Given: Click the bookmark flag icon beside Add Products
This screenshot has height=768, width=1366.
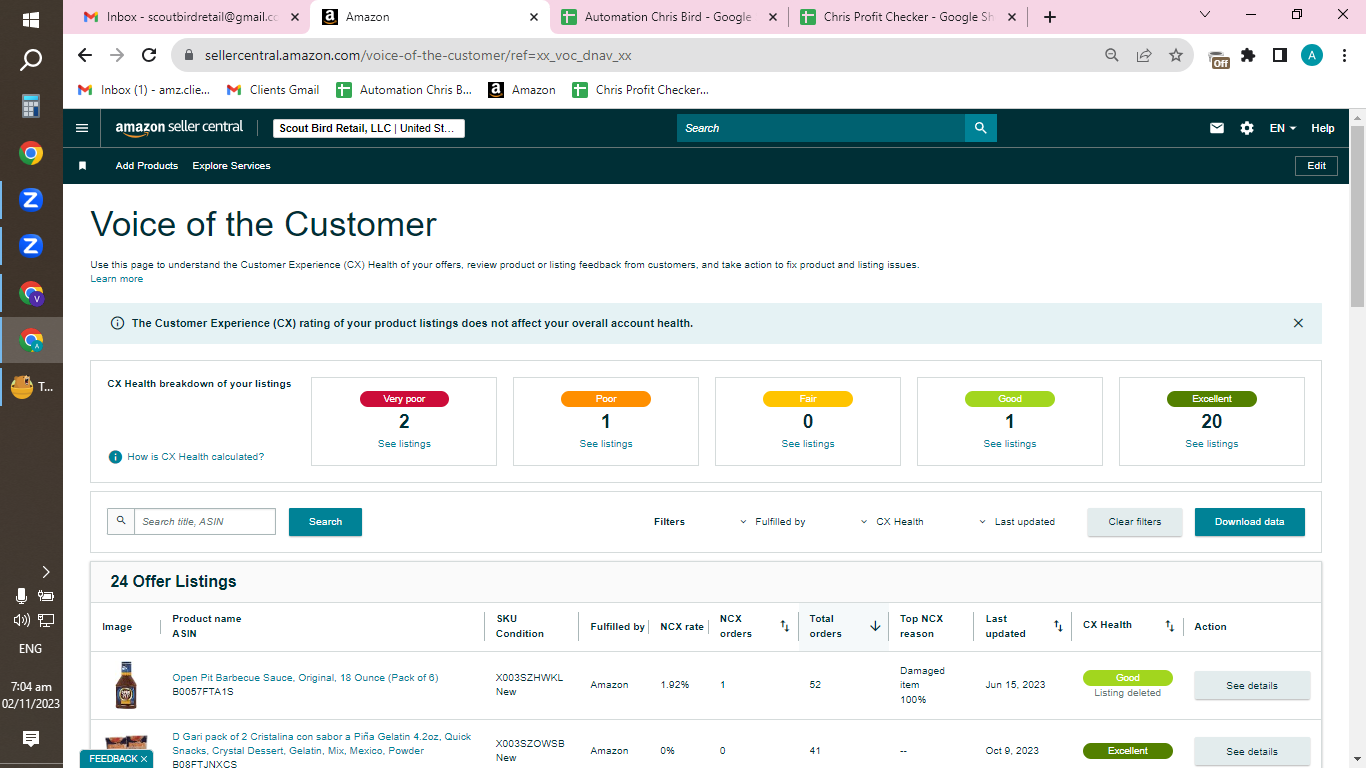Looking at the screenshot, I should [x=83, y=166].
